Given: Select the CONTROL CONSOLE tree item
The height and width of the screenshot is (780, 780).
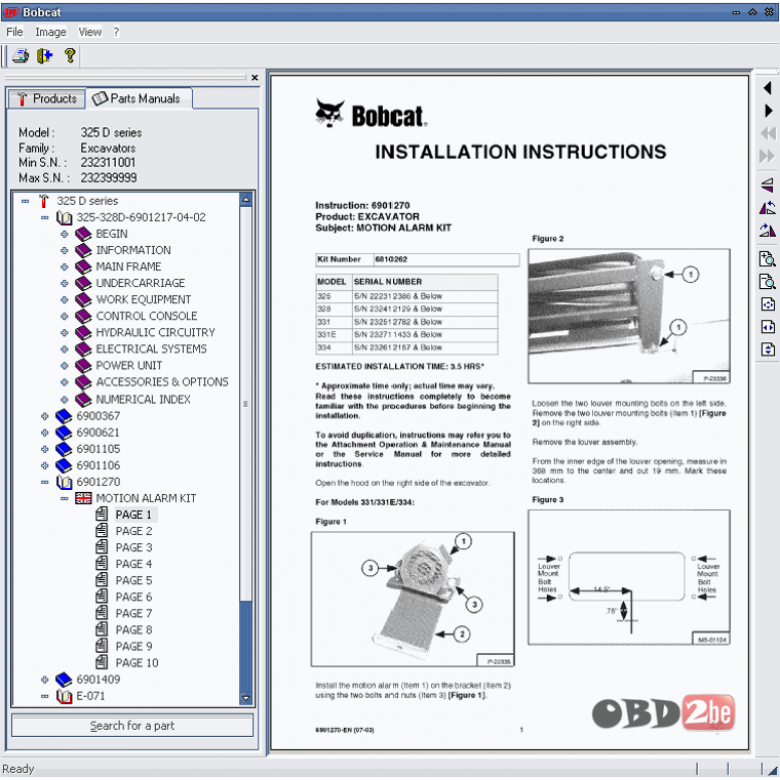Looking at the screenshot, I should 146,316.
